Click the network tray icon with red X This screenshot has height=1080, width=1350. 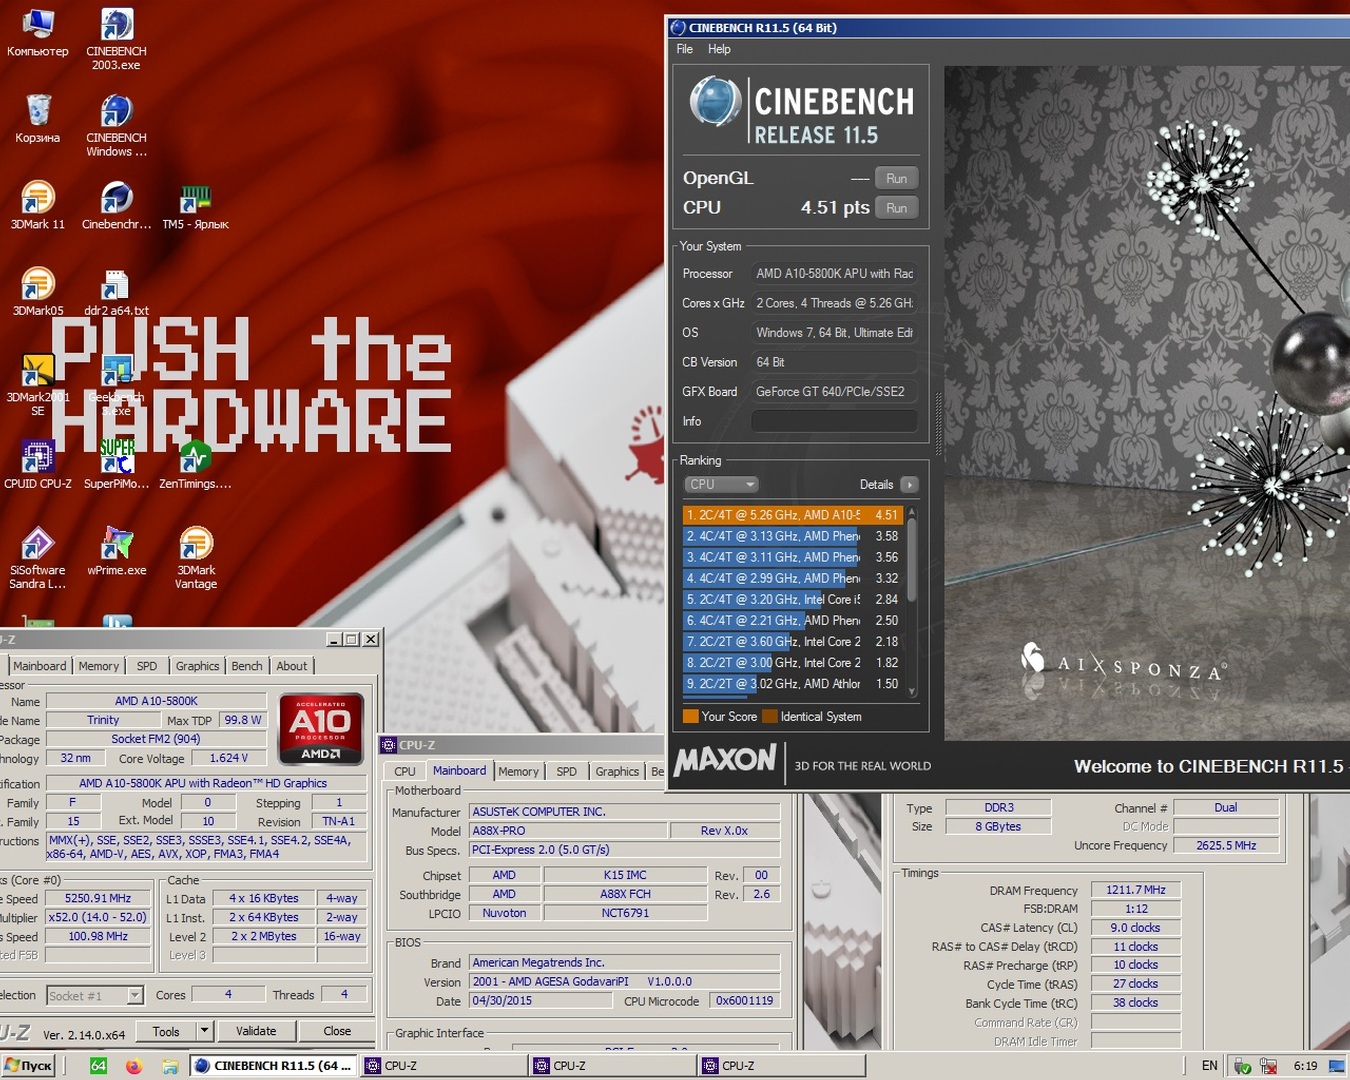tap(1268, 1066)
